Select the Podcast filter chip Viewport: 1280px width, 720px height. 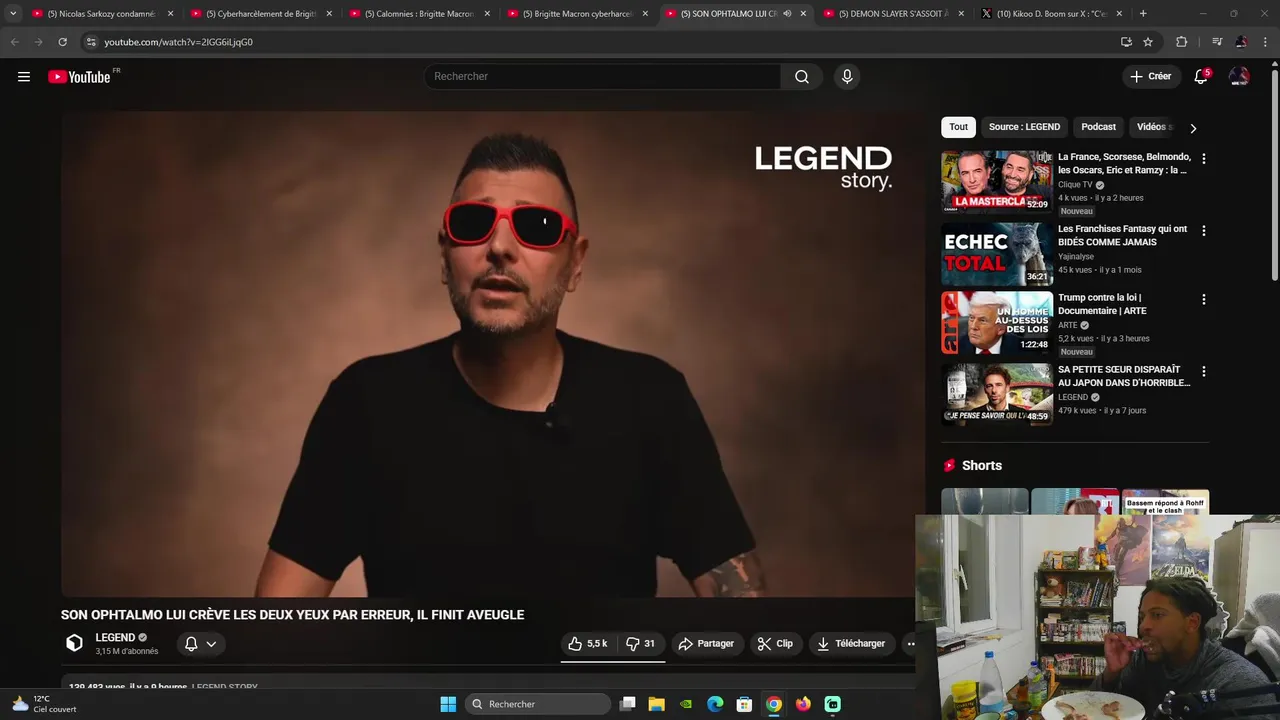(1098, 127)
